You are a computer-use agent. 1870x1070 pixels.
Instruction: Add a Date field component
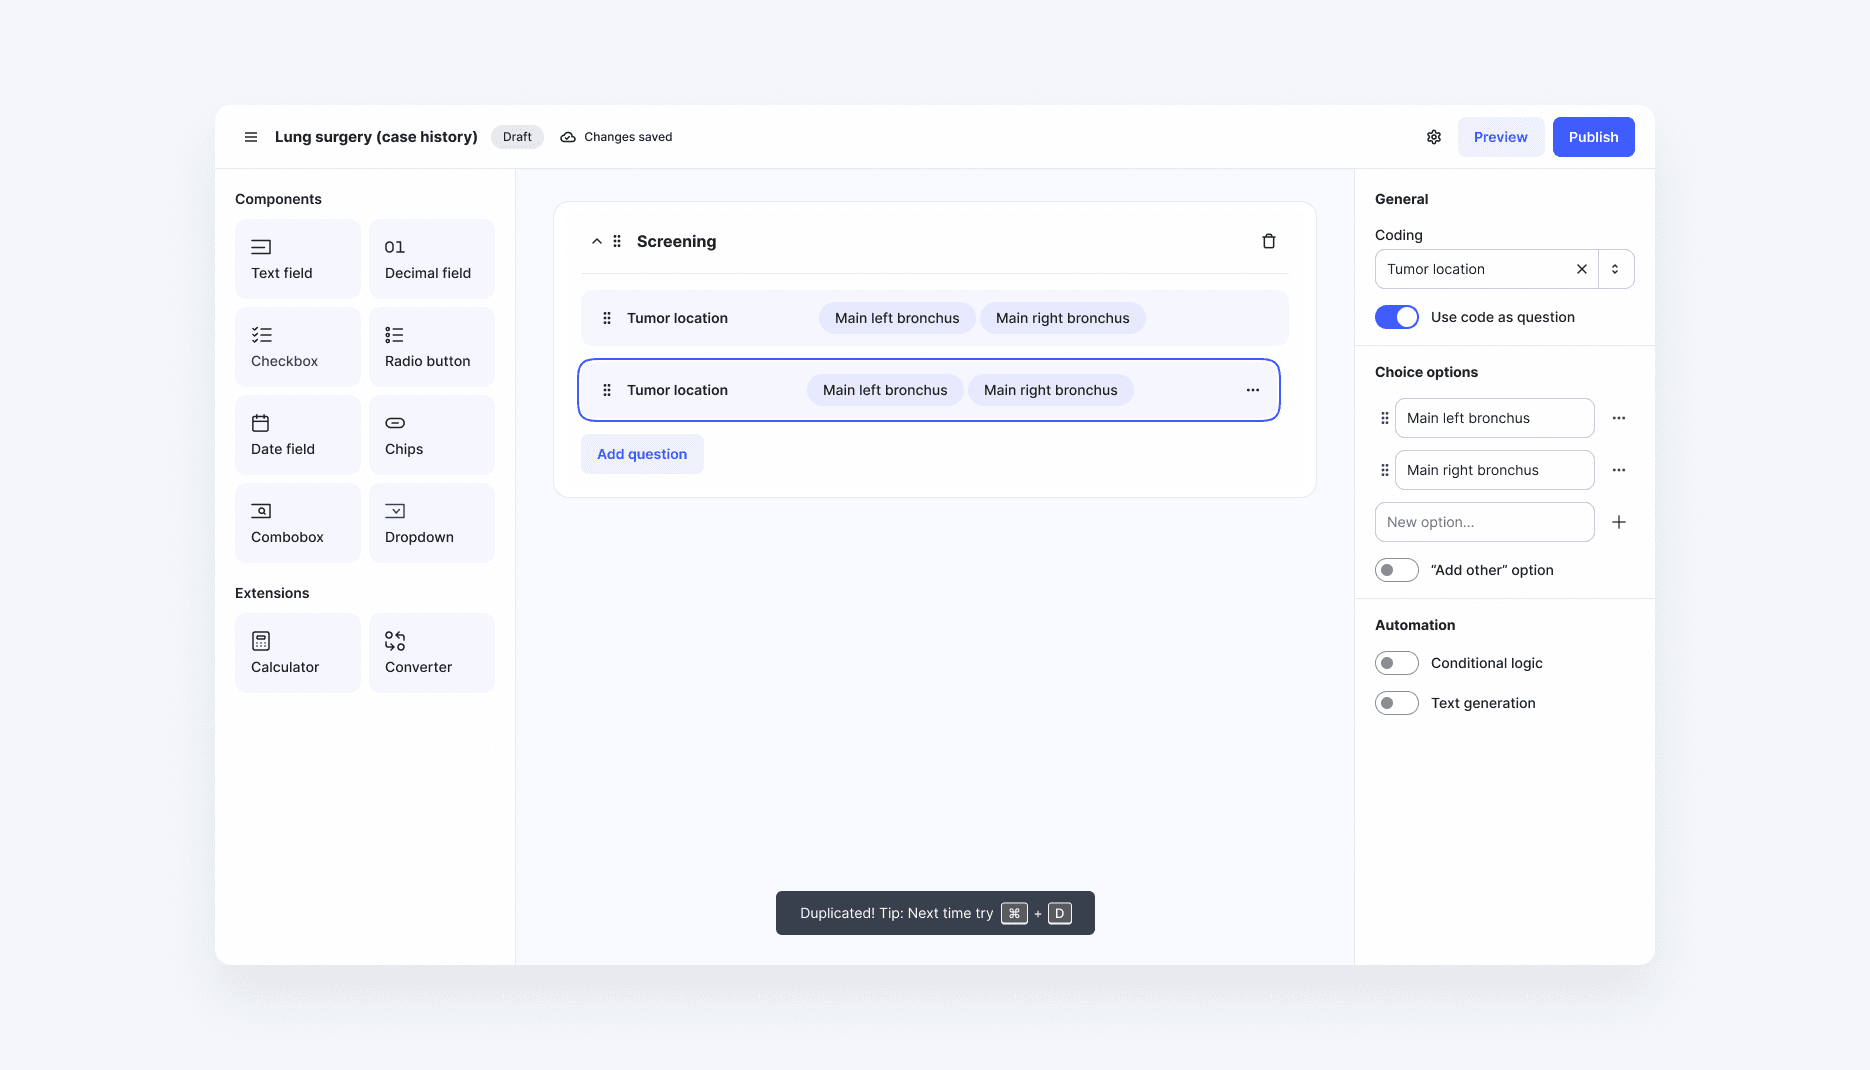click(x=298, y=435)
